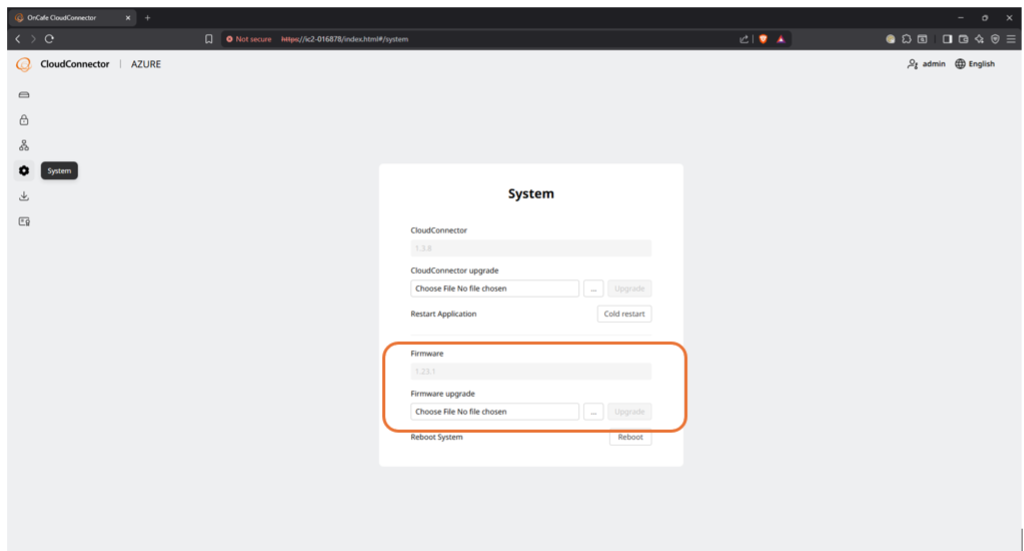Image resolution: width=1024 pixels, height=551 pixels.
Task: Click the Reboot System label
Action: coord(436,437)
